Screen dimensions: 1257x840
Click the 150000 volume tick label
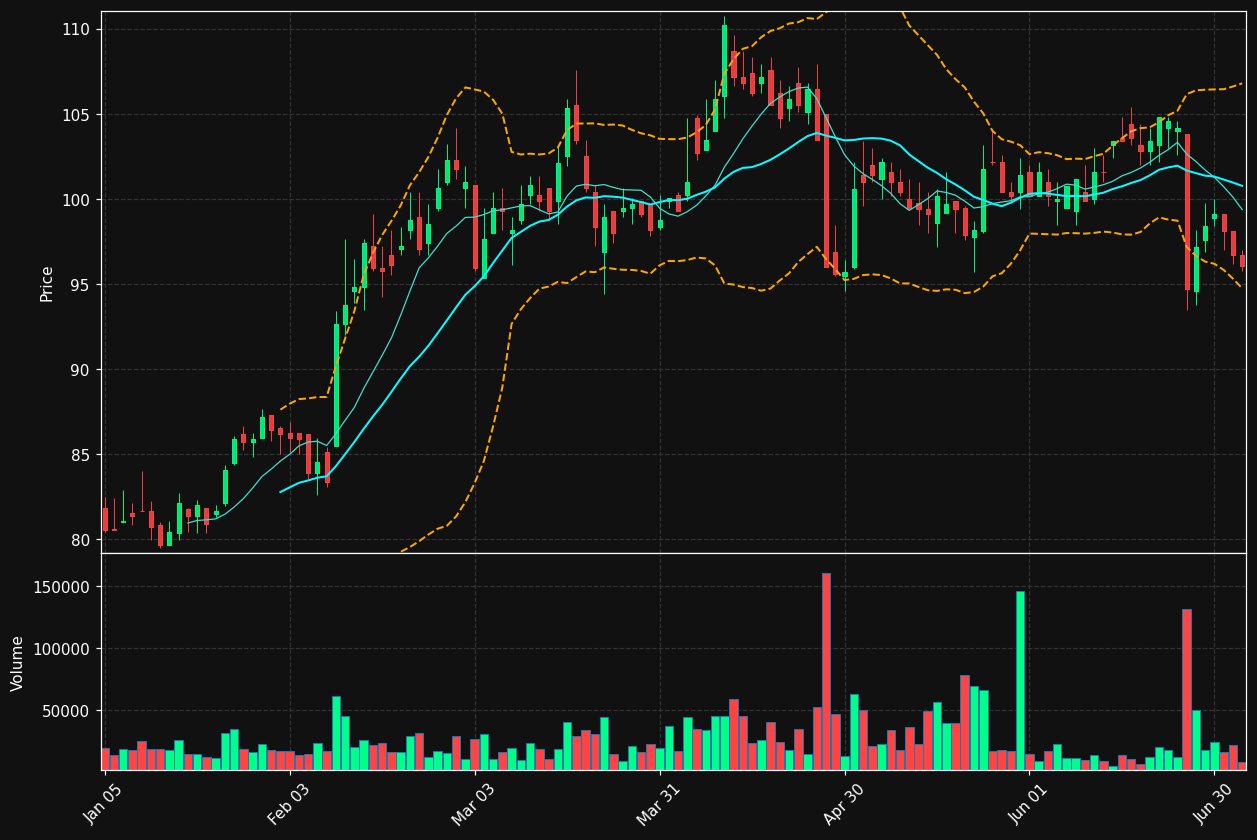point(63,587)
